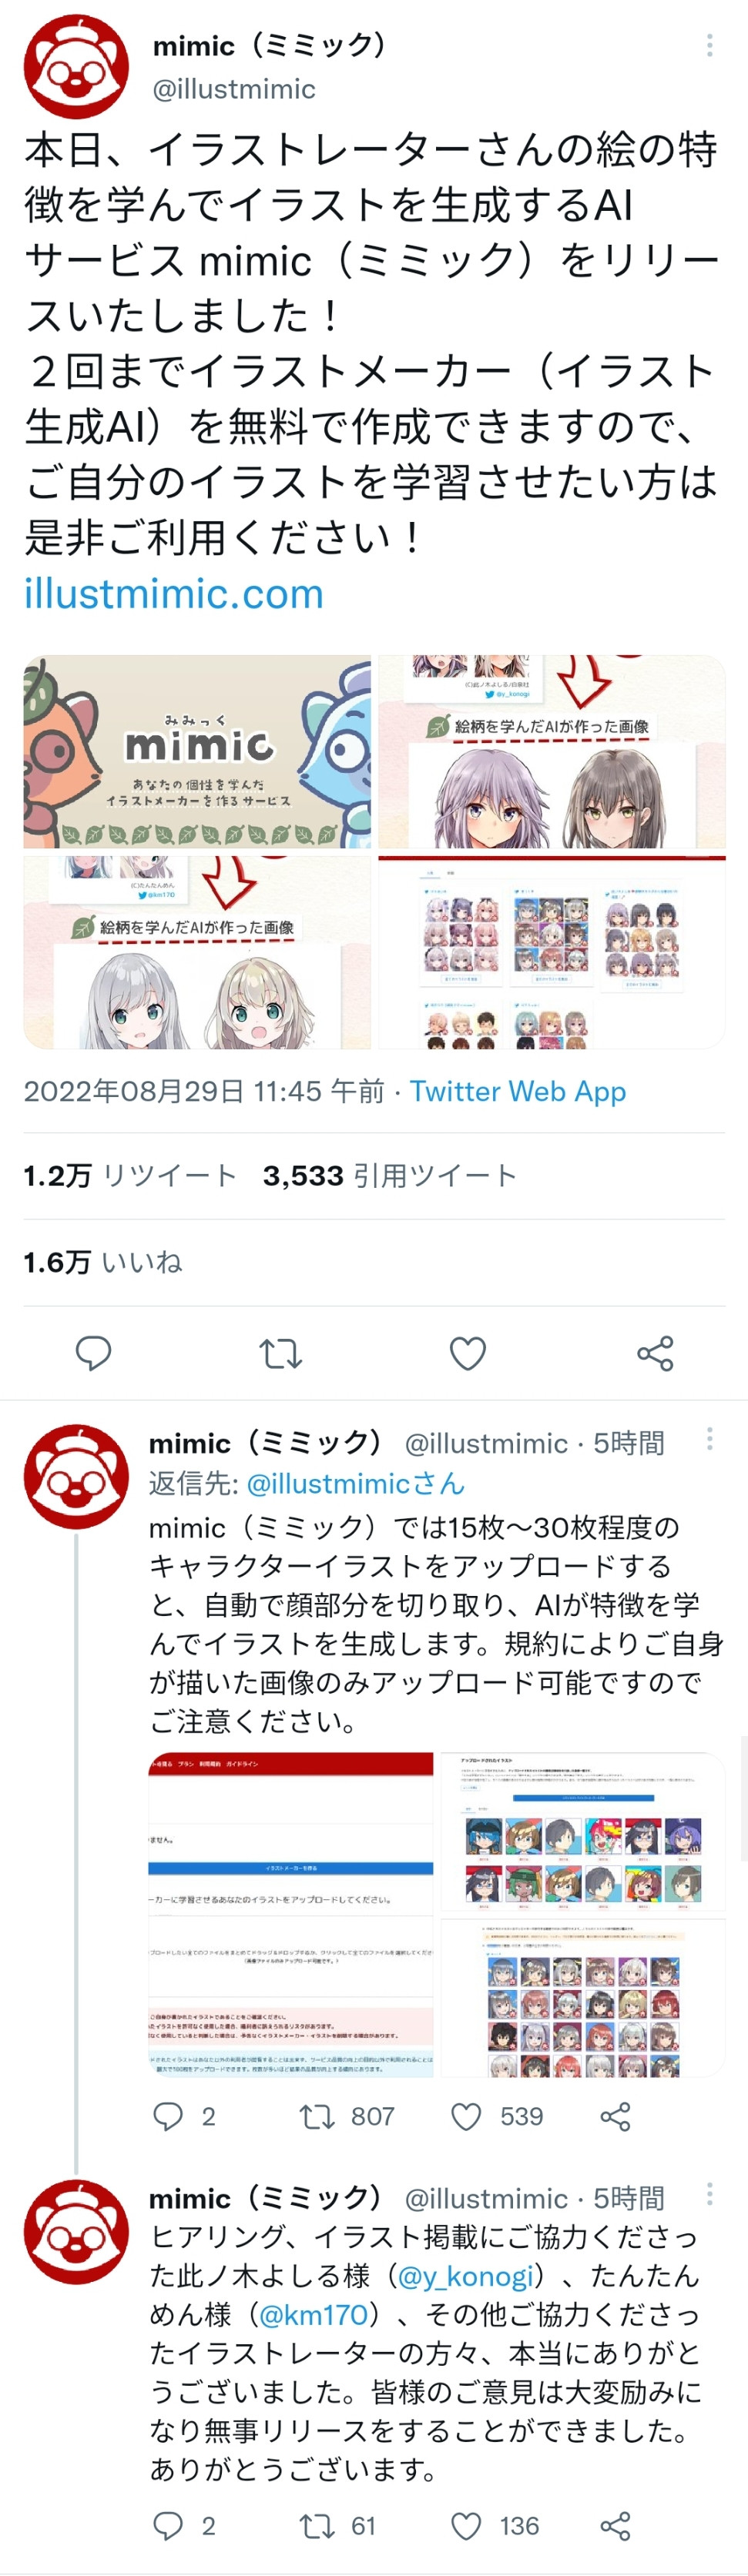The width and height of the screenshot is (748, 2576).
Task: Share the reply with 136 likes
Action: 615,2526
